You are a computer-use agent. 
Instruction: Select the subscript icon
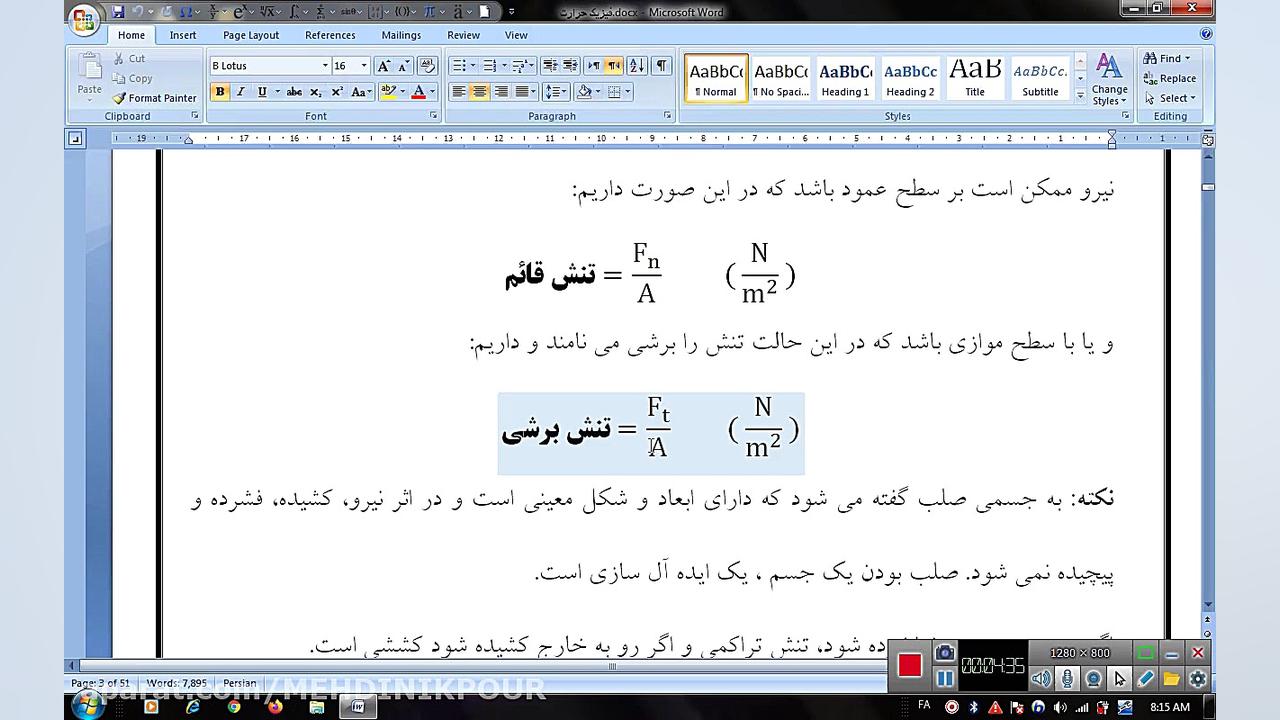pos(315,91)
